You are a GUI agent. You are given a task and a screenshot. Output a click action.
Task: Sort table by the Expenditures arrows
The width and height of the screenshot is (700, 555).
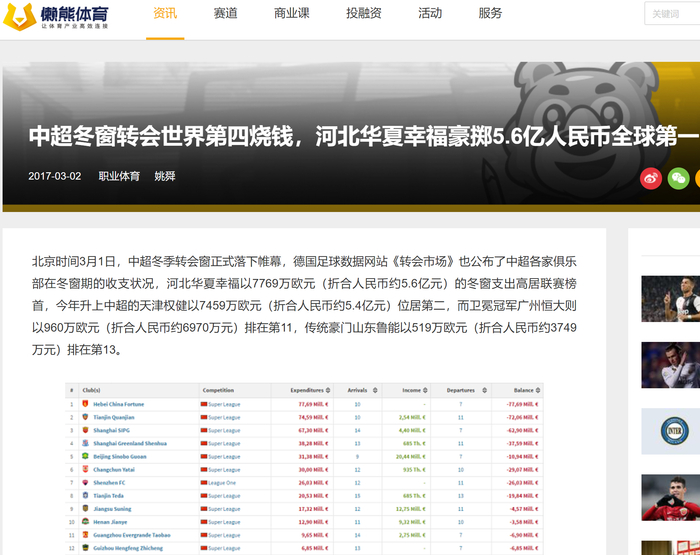[328, 390]
